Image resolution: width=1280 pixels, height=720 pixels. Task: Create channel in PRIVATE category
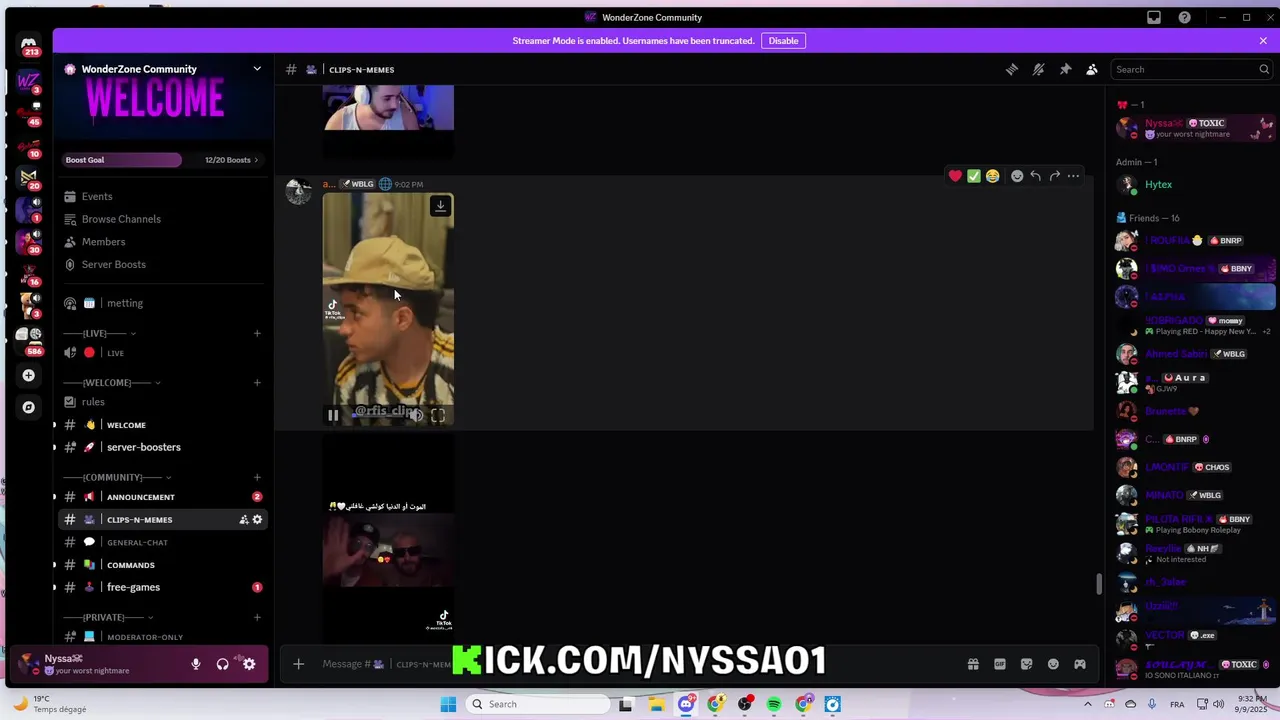pyautogui.click(x=257, y=617)
